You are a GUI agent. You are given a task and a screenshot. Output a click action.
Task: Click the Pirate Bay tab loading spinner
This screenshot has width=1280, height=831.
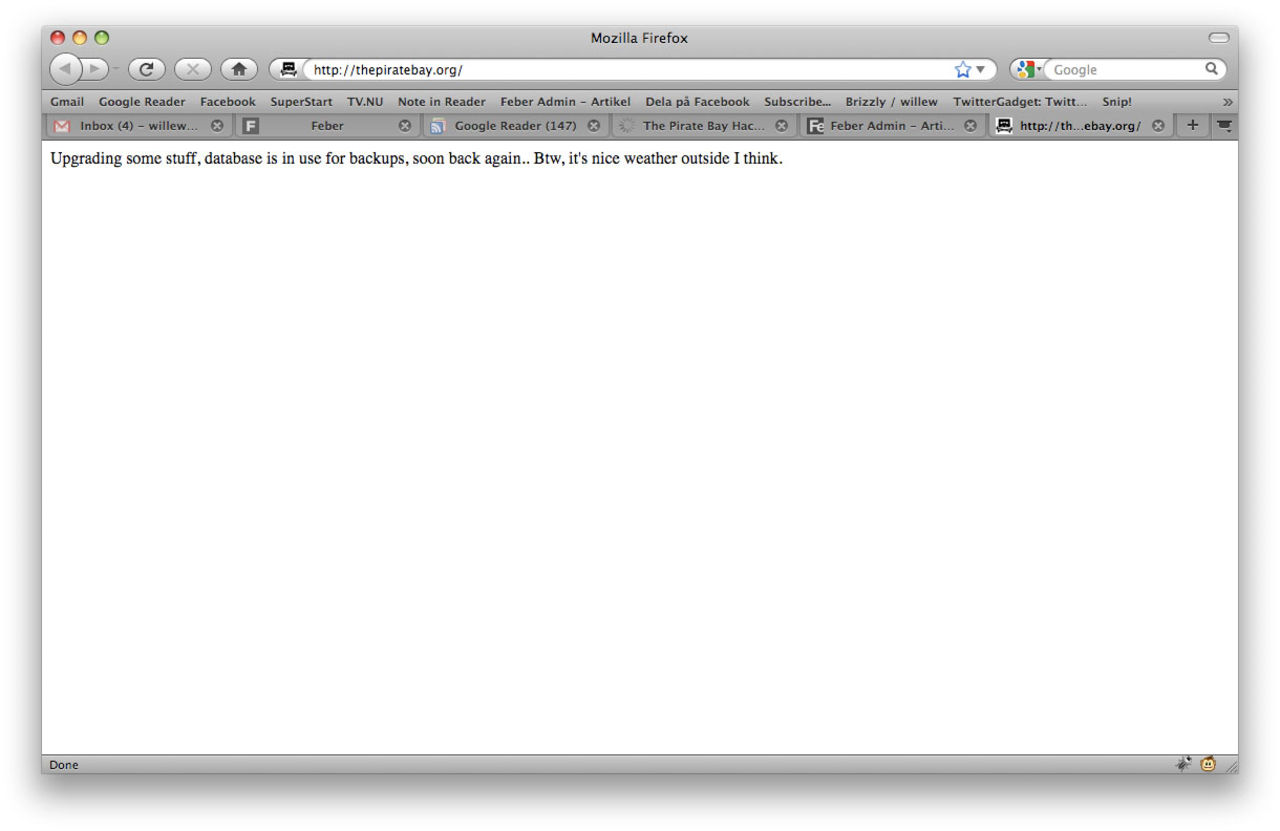click(625, 125)
